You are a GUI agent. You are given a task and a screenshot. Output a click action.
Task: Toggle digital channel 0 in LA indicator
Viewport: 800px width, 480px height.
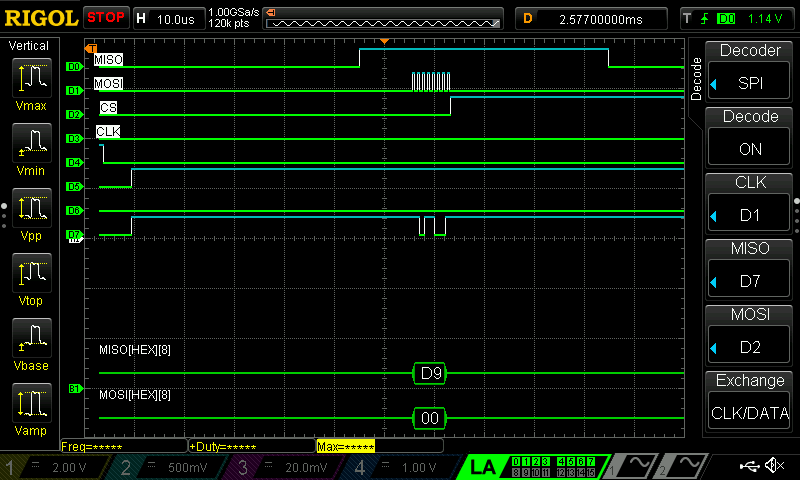[x=516, y=462]
